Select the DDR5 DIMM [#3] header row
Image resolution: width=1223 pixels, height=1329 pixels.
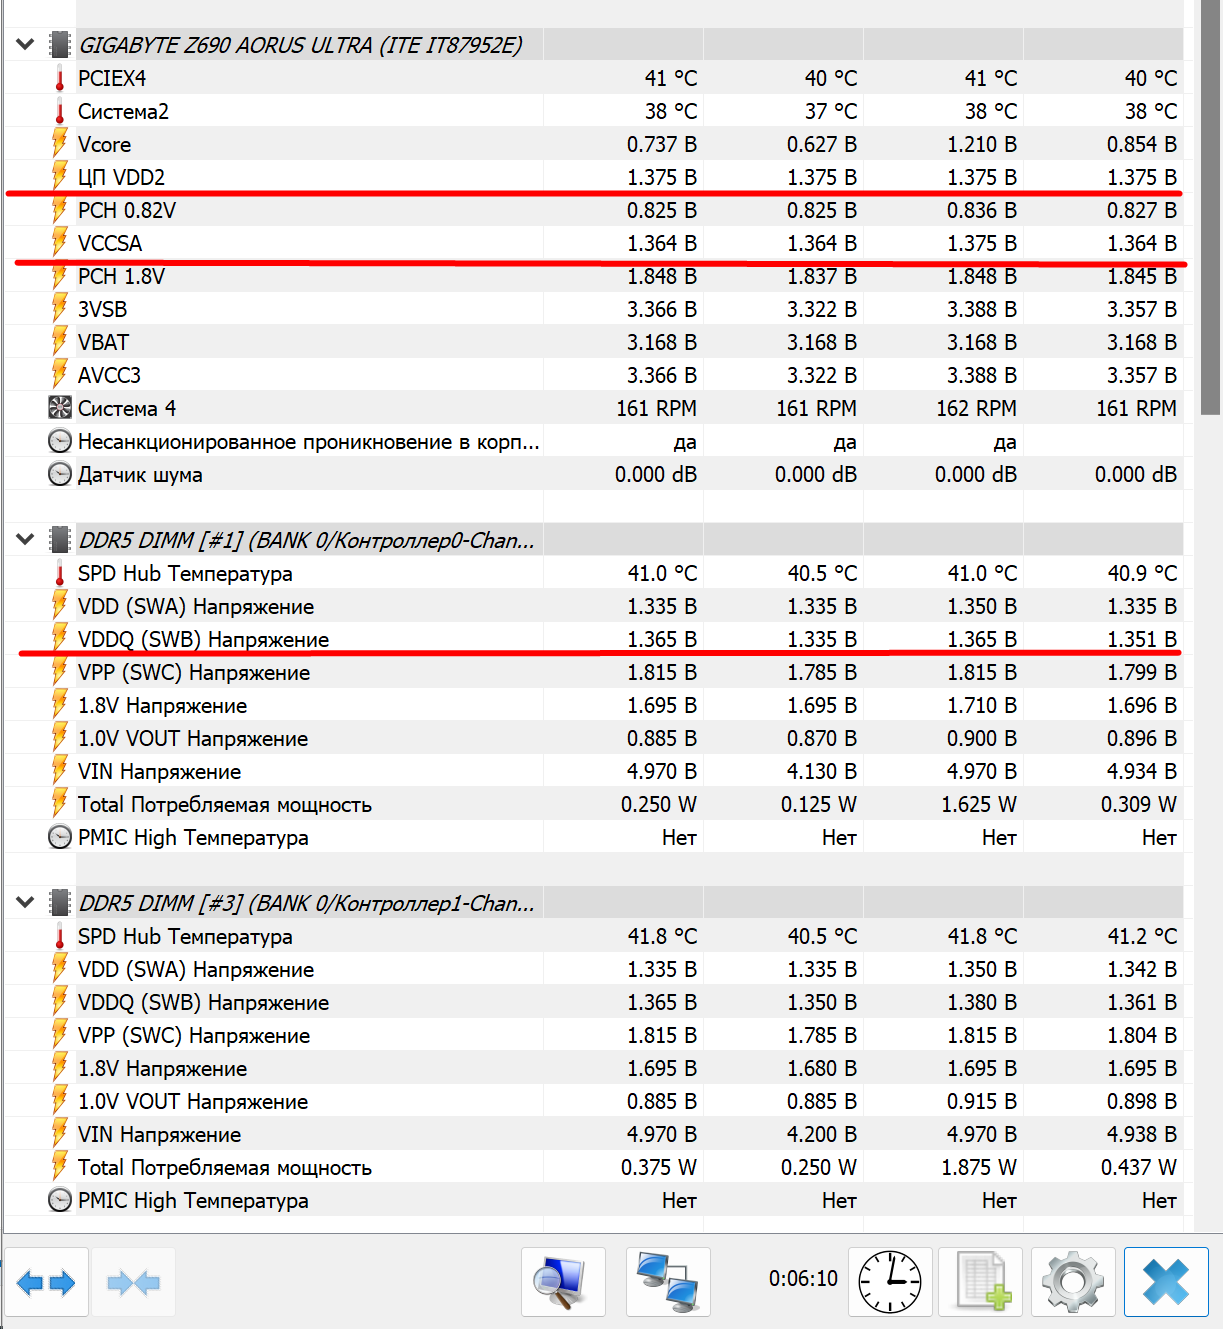594,903
